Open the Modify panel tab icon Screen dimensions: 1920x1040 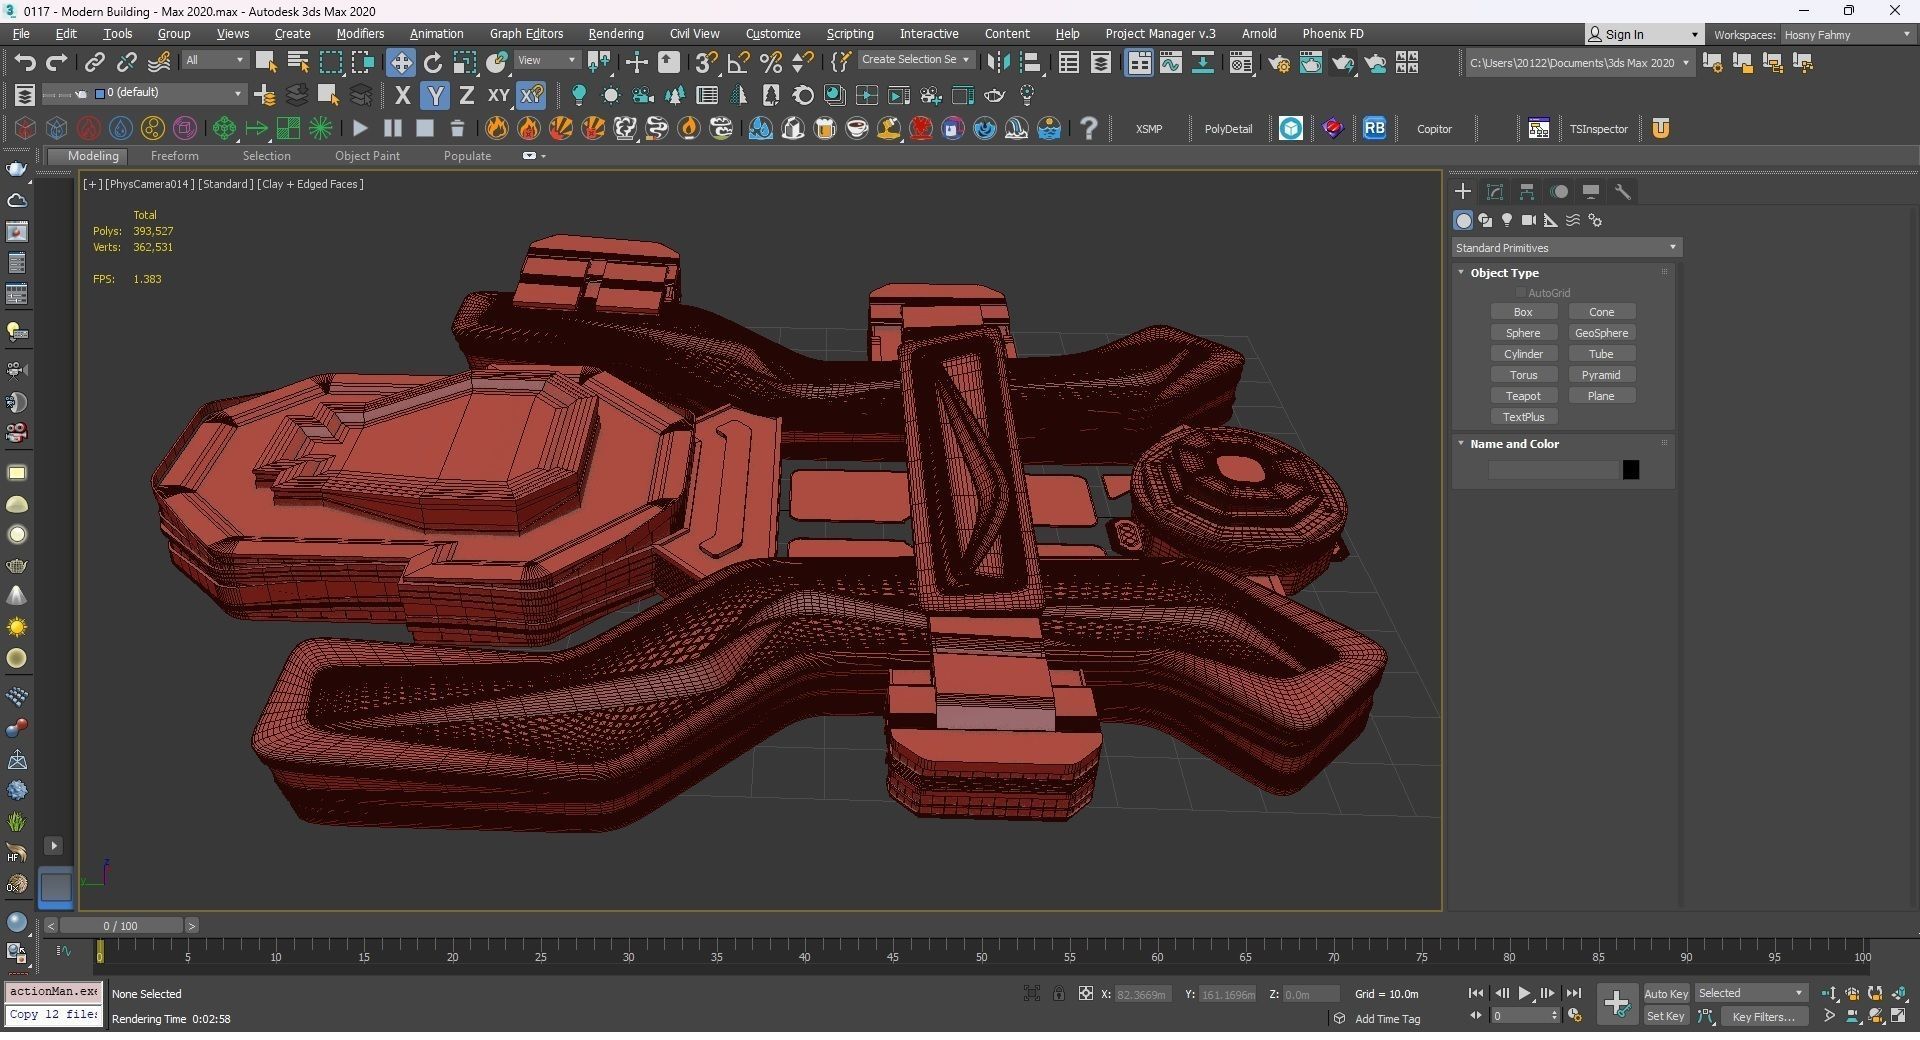click(1495, 192)
